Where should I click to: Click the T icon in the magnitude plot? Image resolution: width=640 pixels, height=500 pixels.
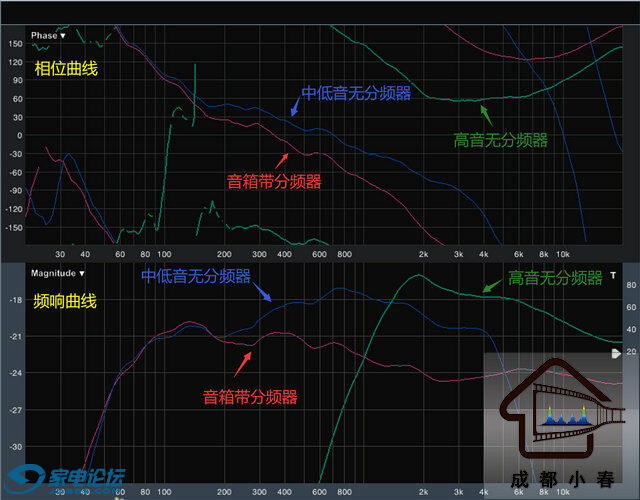click(613, 274)
